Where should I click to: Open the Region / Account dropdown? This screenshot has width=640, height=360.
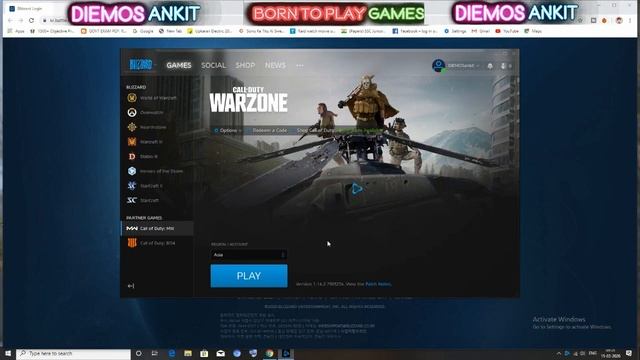click(249, 255)
